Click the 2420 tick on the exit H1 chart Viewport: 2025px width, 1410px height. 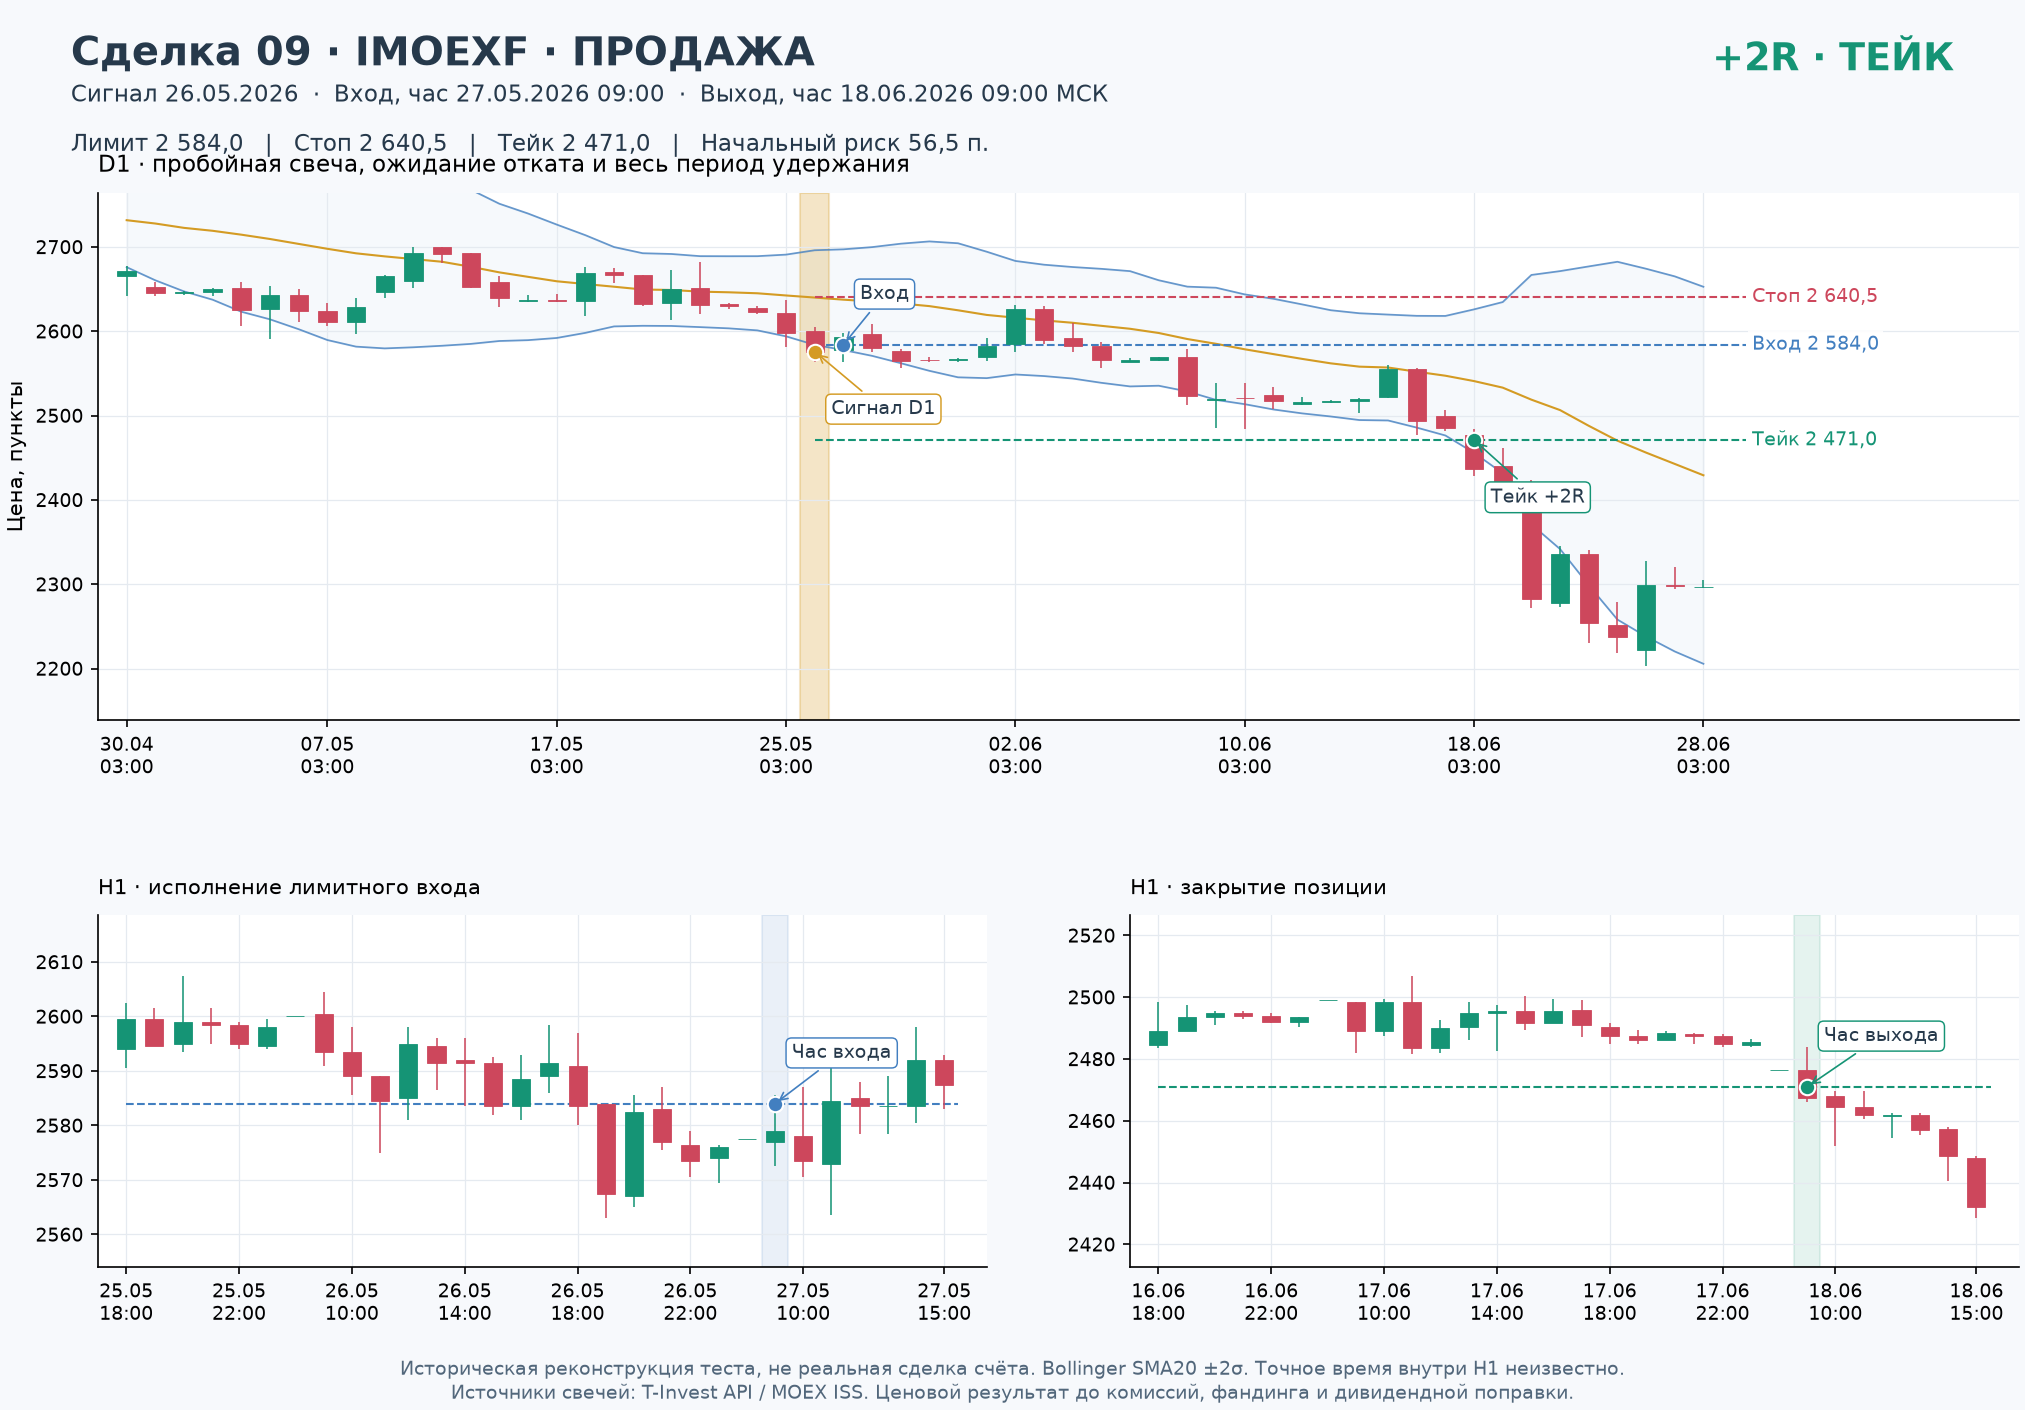(1092, 1245)
